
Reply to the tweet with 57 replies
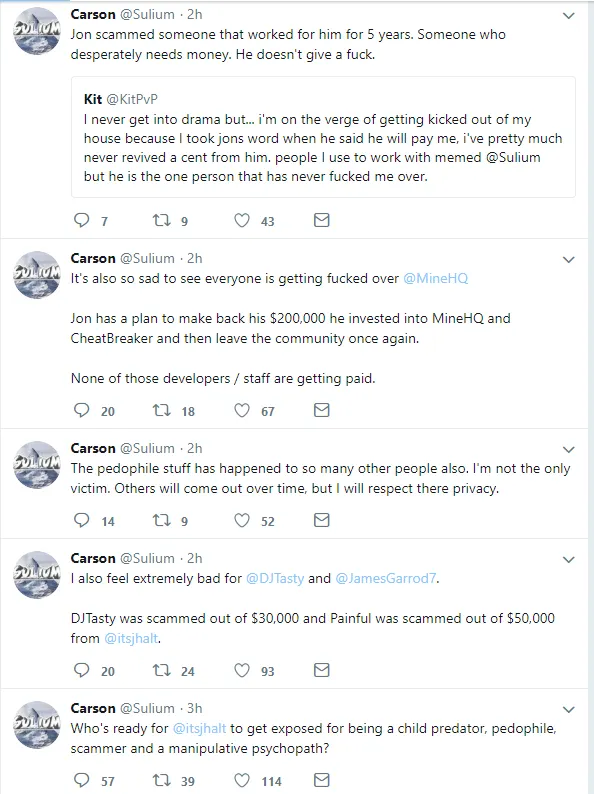click(x=82, y=780)
